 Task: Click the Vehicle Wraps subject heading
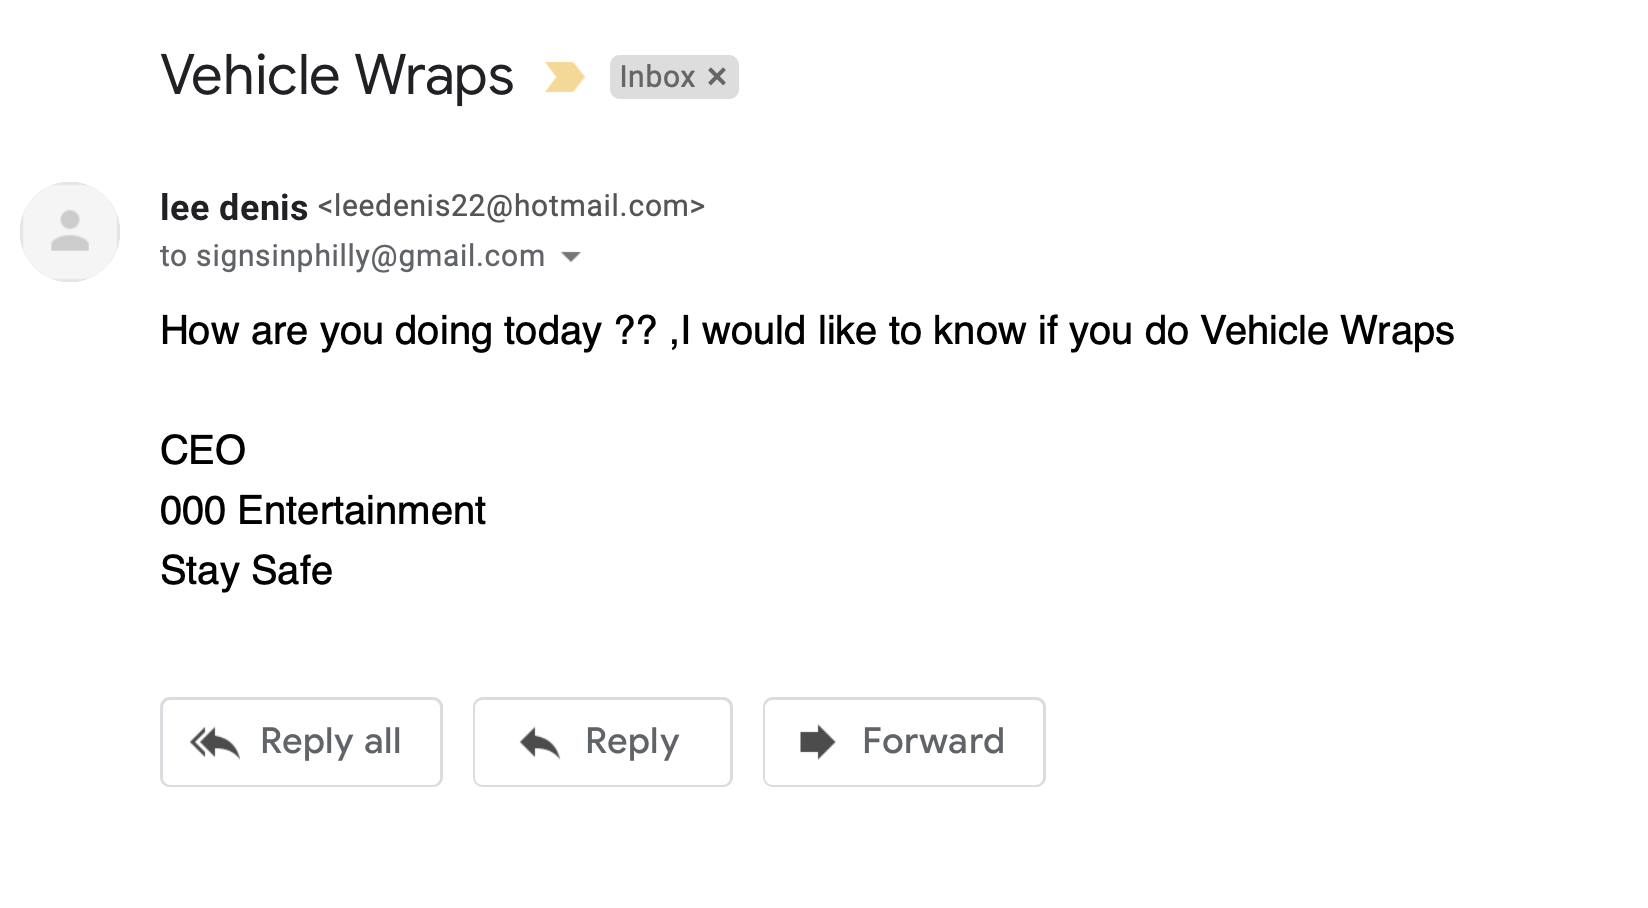(x=337, y=76)
